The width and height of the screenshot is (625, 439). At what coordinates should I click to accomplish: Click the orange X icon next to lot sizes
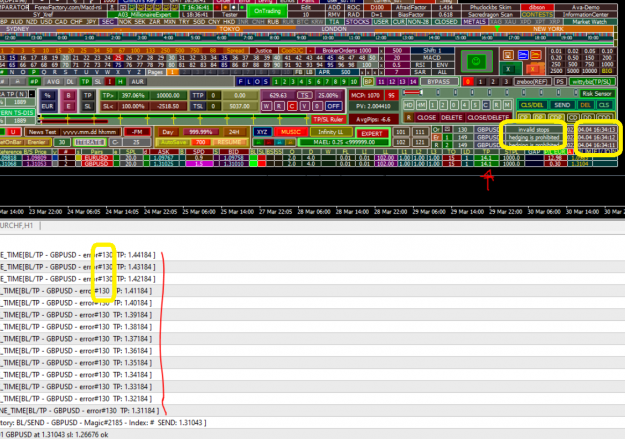pyautogui.click(x=533, y=69)
